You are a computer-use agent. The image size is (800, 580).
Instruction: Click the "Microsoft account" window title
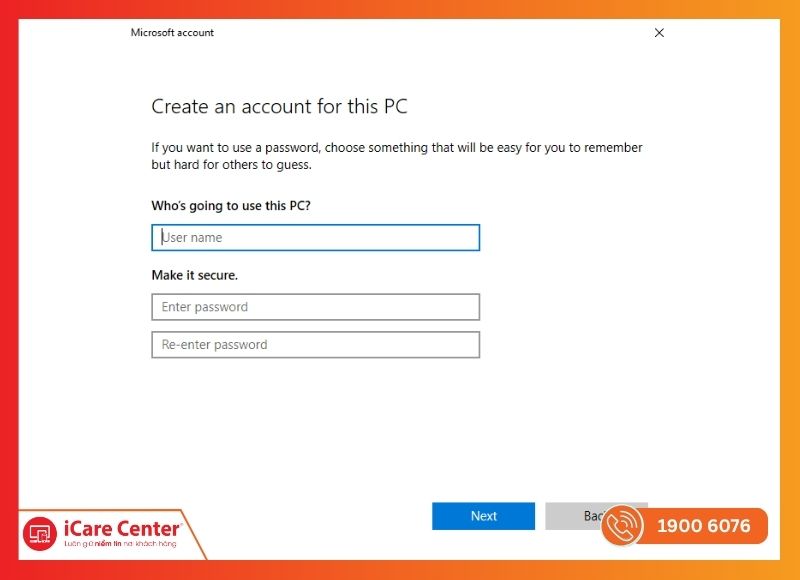pos(172,33)
